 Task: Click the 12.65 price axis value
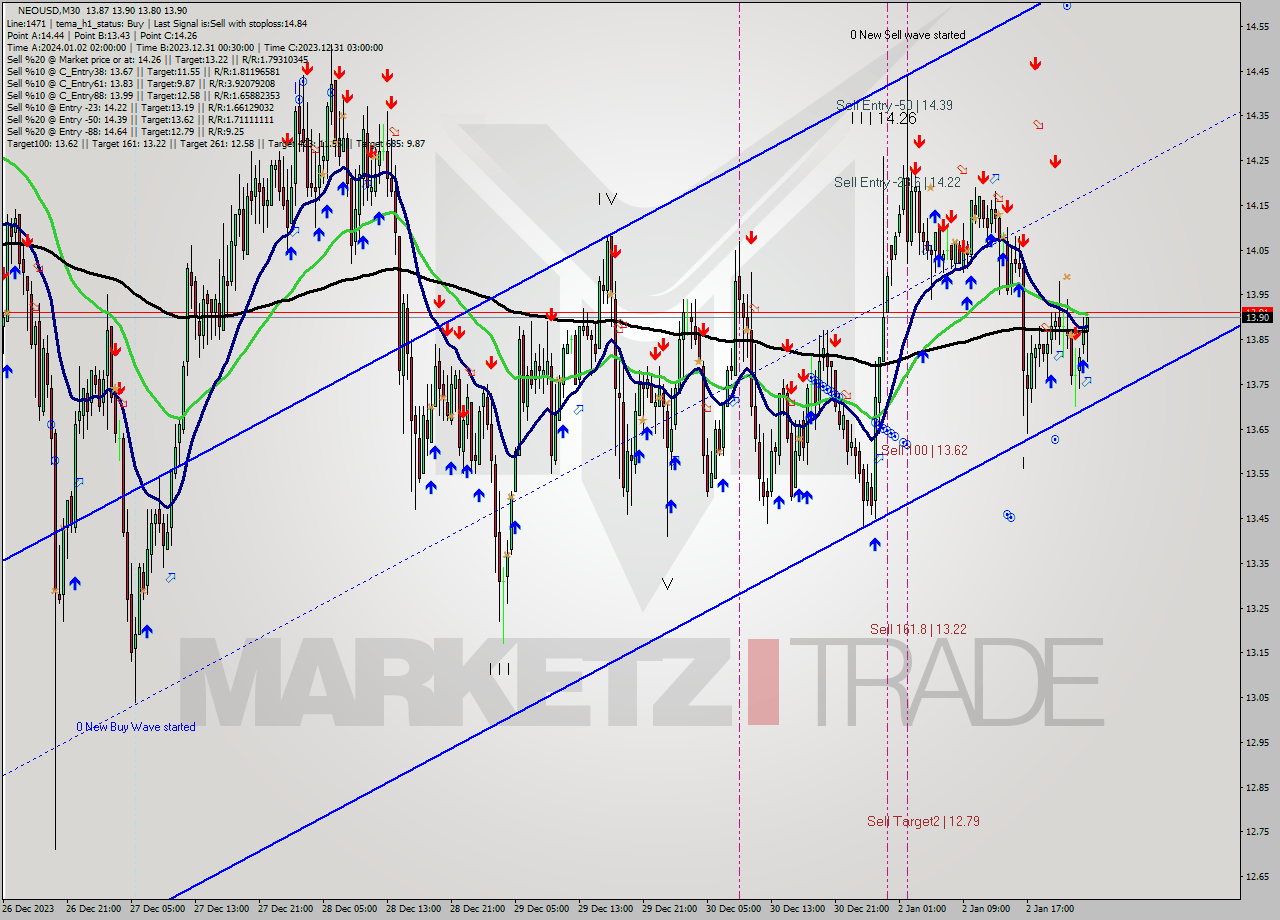(x=1258, y=877)
